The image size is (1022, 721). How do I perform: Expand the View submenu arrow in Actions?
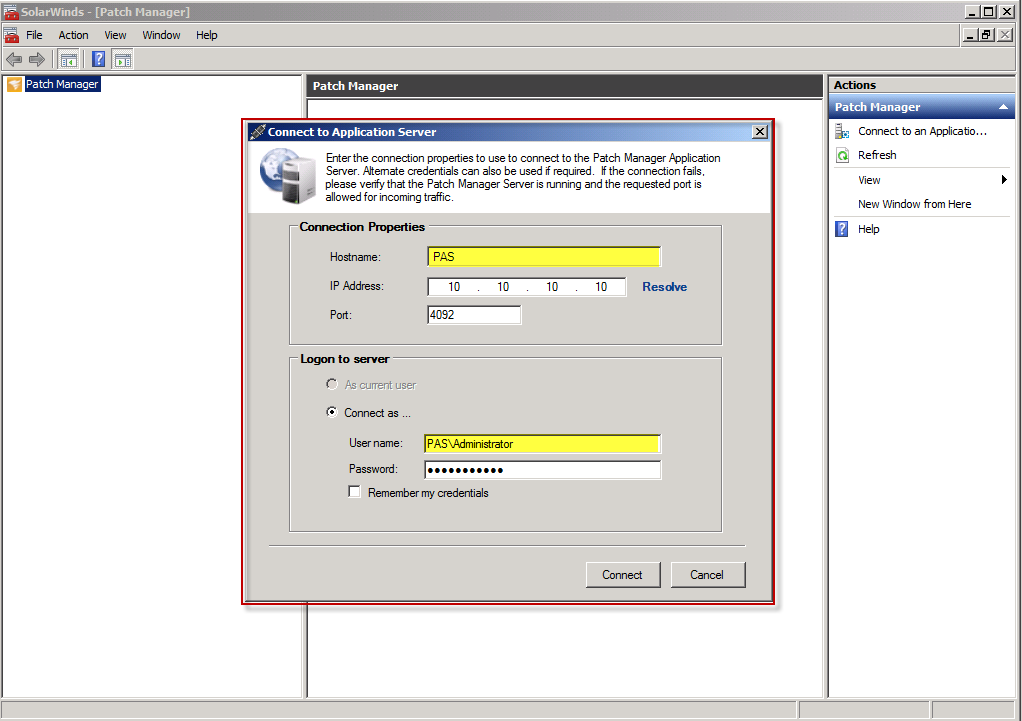(1004, 179)
